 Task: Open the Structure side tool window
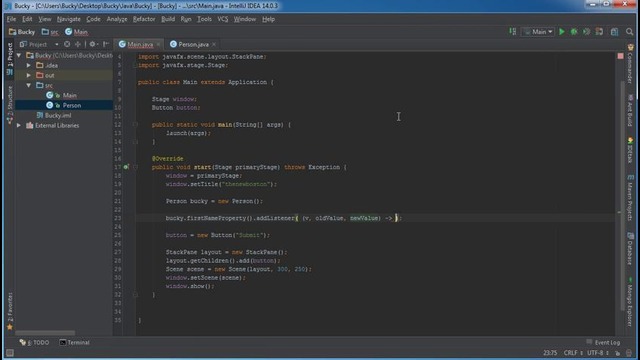tap(10, 104)
